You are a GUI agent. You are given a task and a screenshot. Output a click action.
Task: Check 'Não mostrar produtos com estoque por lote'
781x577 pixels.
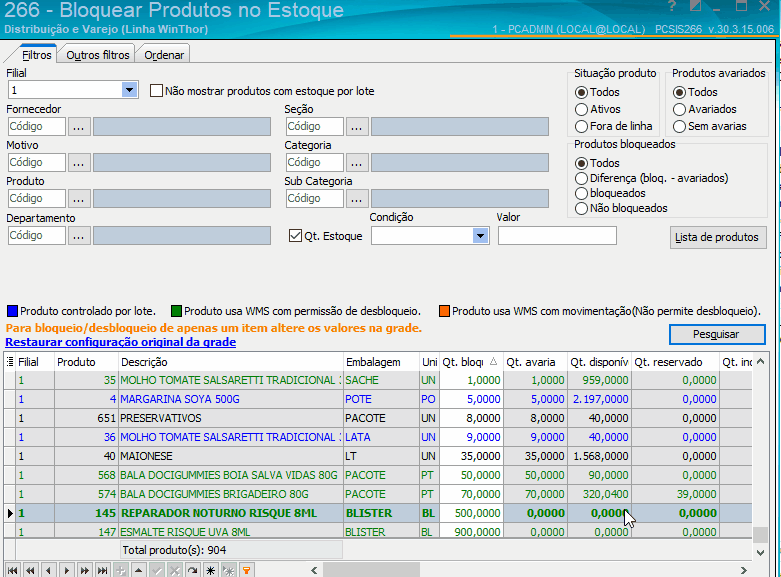156,91
